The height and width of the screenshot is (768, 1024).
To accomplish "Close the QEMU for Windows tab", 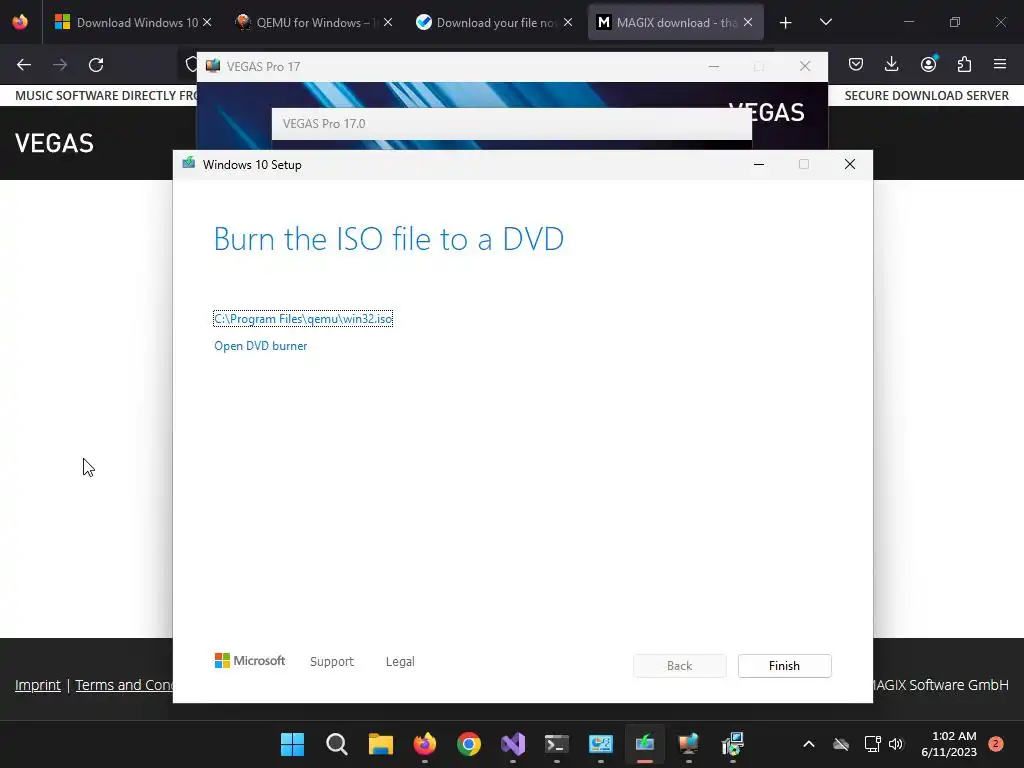I will pyautogui.click(x=388, y=22).
